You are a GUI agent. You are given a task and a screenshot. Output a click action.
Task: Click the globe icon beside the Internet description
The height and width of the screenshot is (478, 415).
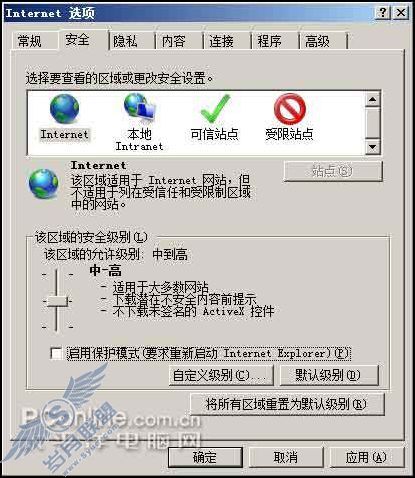point(43,184)
